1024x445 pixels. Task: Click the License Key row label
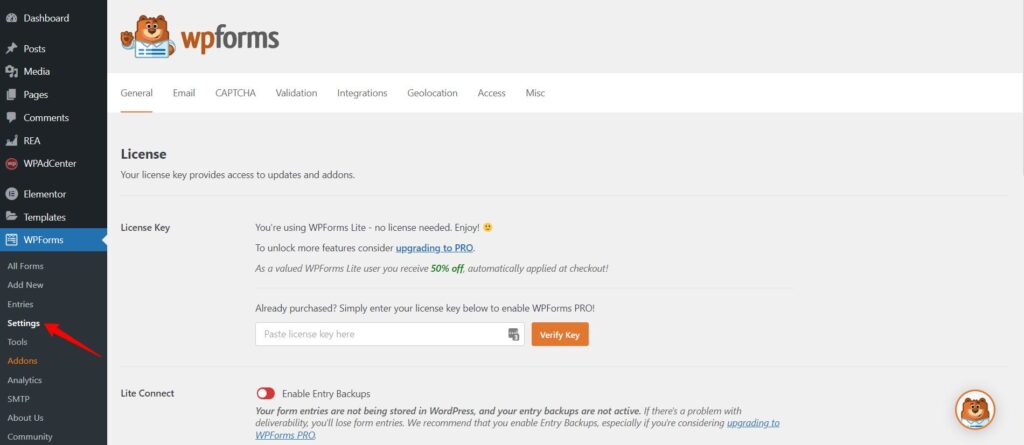tap(146, 227)
